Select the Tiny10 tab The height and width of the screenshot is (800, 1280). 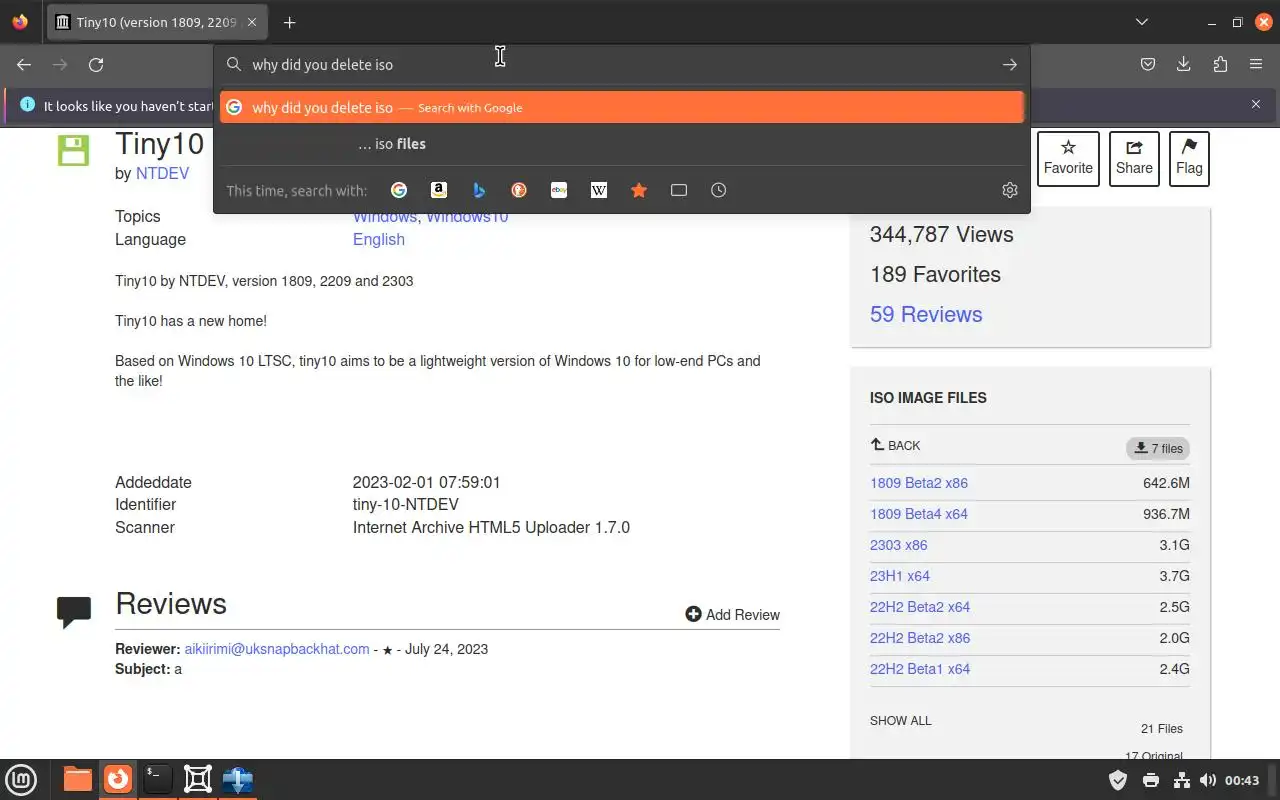click(157, 22)
